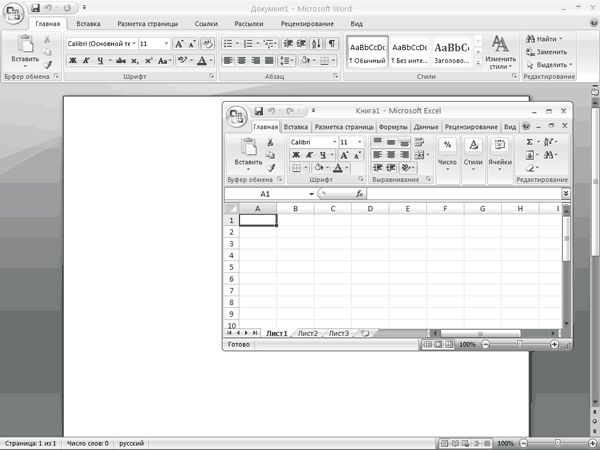Screen dimensions: 600x450
Task: Click the Cut scissors icon in Word
Action: (47, 39)
